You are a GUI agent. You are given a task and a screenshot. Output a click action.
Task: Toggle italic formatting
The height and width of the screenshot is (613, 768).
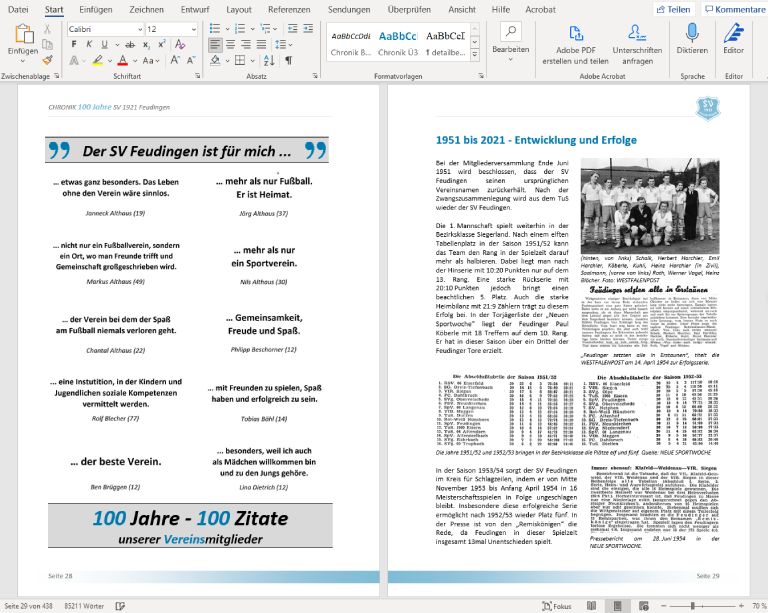point(89,45)
